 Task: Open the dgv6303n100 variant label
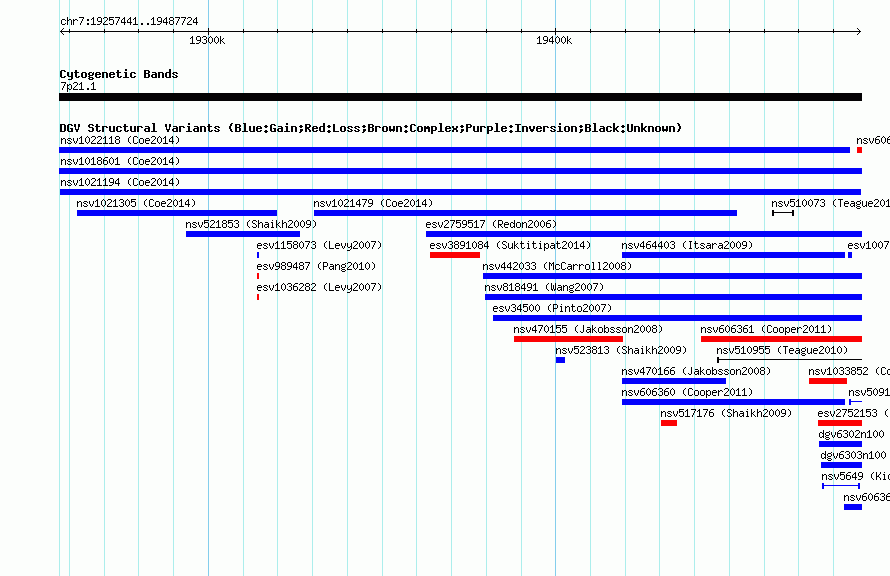pos(853,455)
